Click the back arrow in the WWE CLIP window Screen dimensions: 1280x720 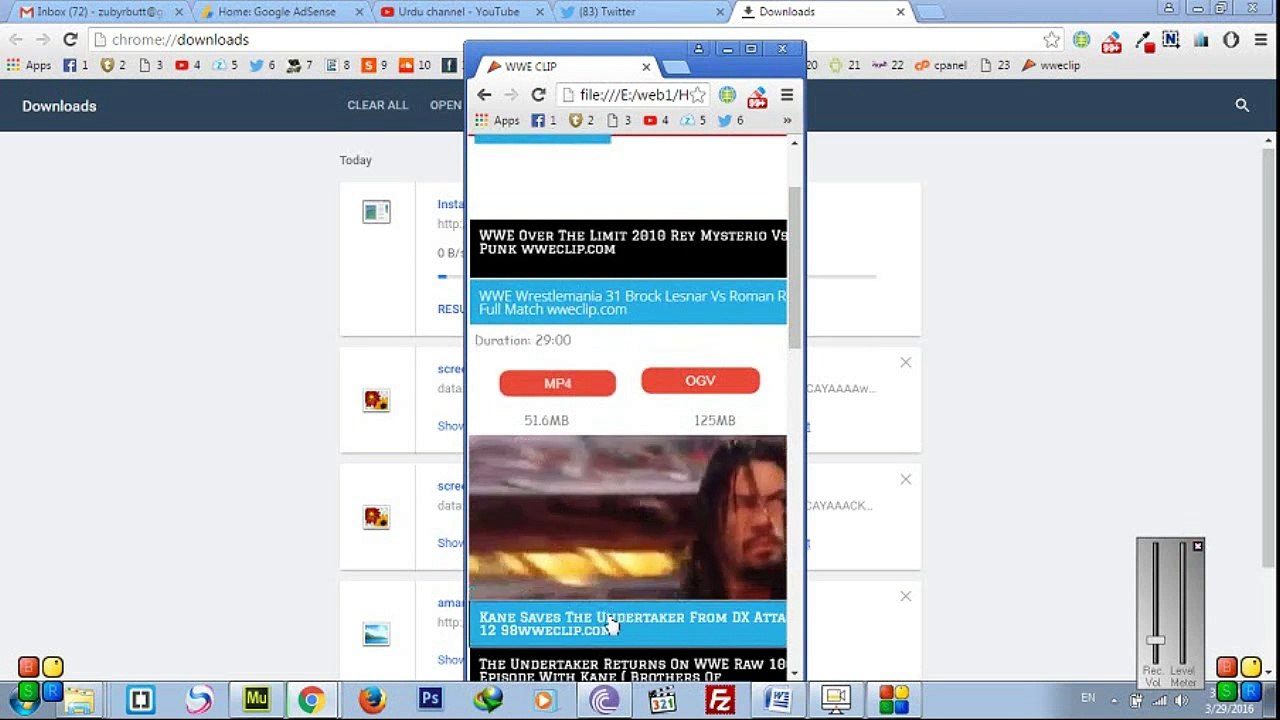coord(484,95)
